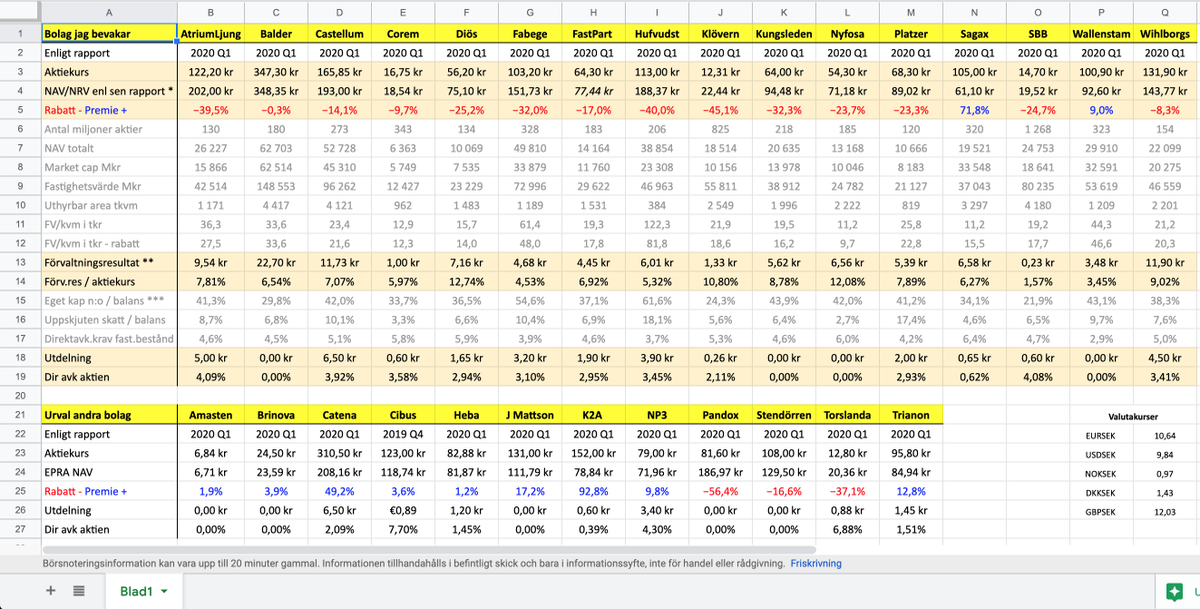Click Diös share price 56,20 kr
Screen dimensions: 1200x609
465,71
